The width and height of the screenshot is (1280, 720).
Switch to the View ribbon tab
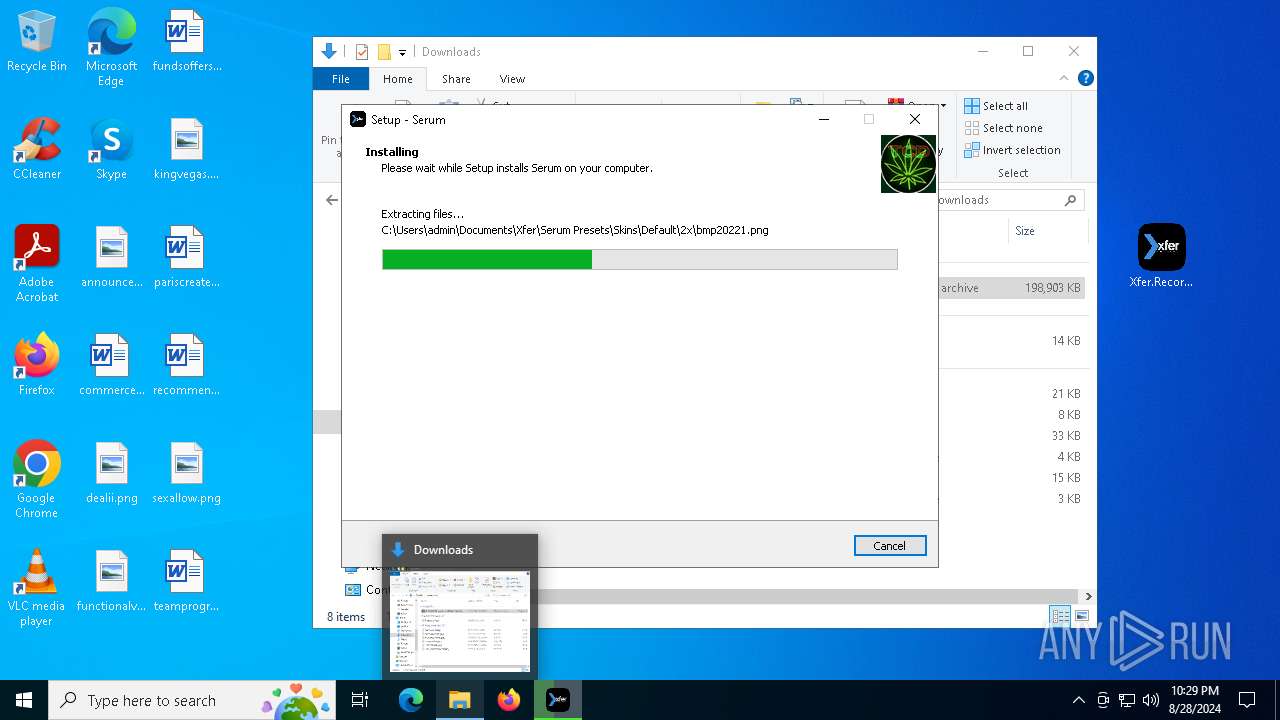click(x=512, y=79)
